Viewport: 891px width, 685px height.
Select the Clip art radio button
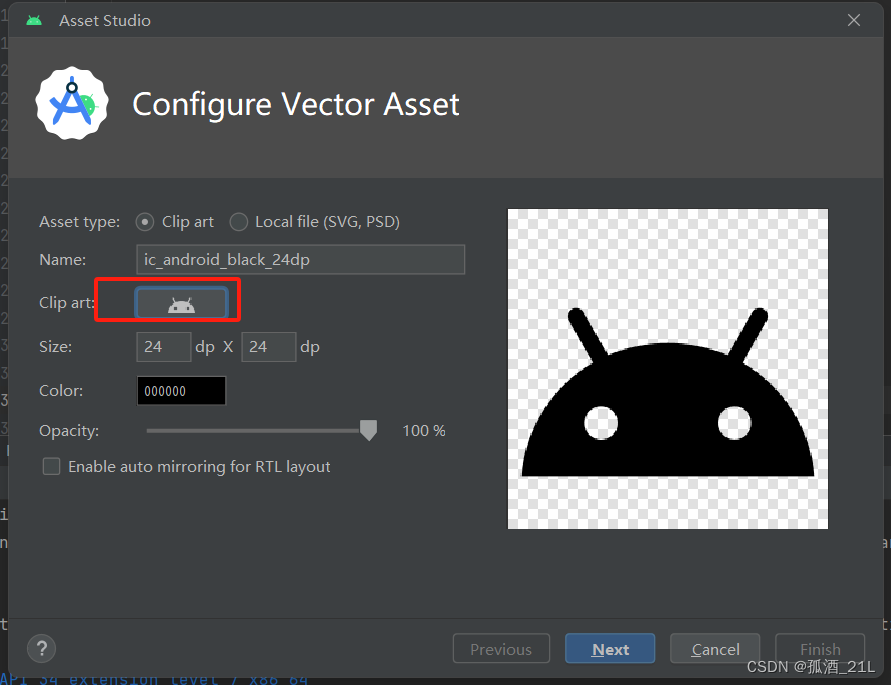[145, 222]
